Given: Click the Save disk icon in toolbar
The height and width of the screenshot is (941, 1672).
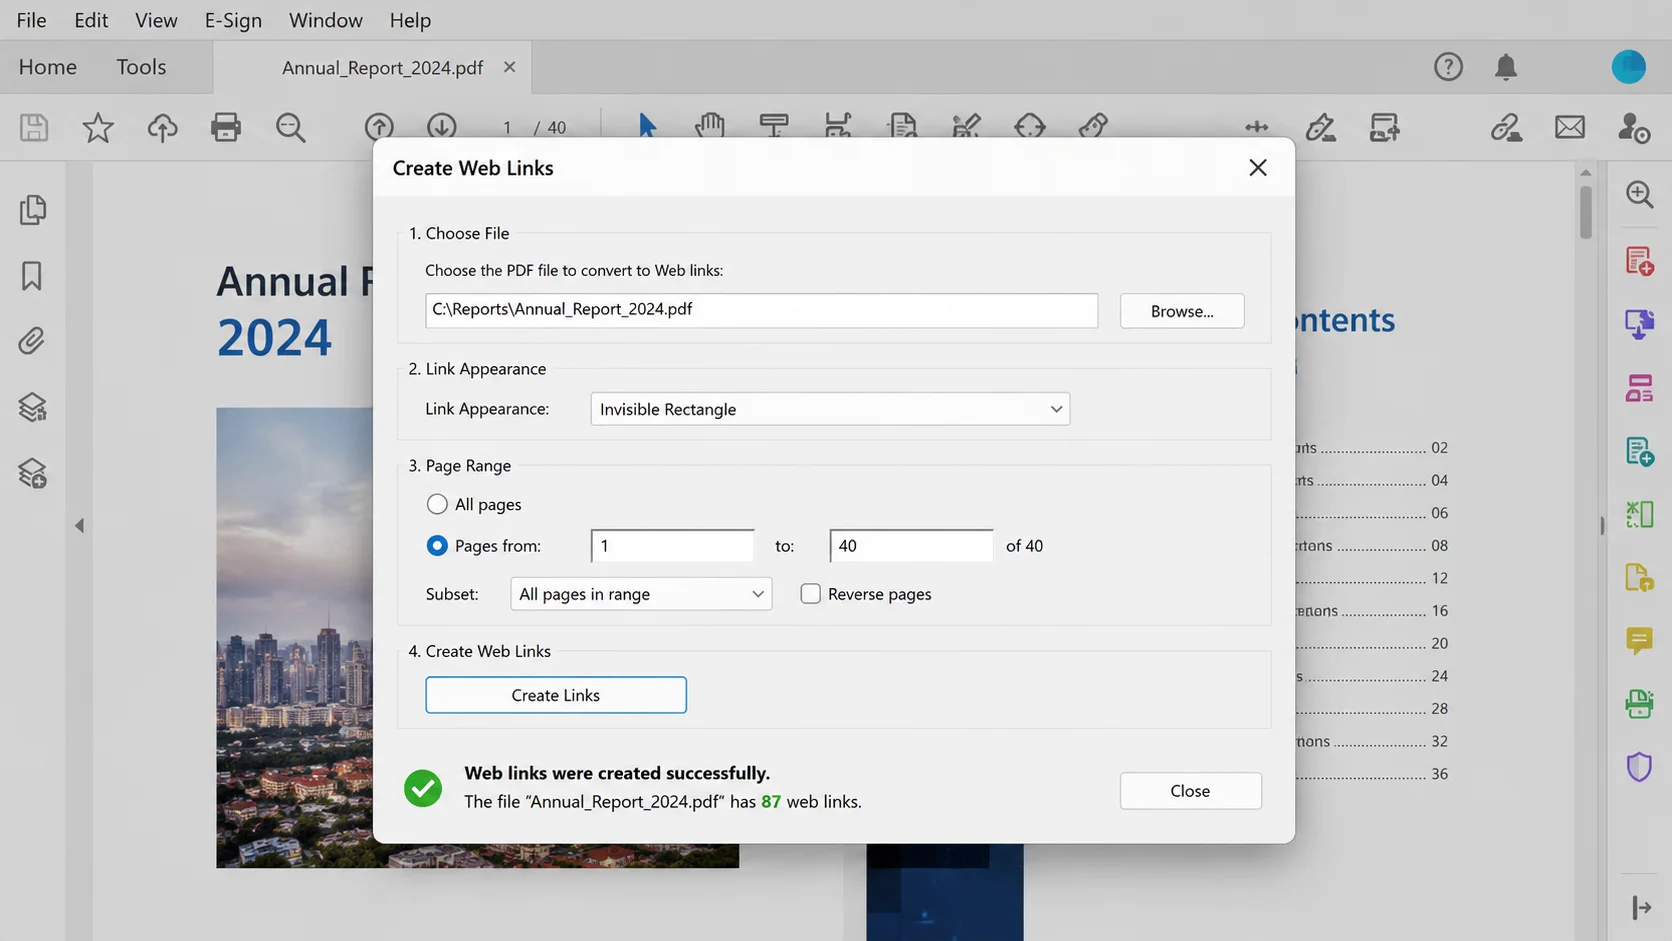Looking at the screenshot, I should coord(34,127).
